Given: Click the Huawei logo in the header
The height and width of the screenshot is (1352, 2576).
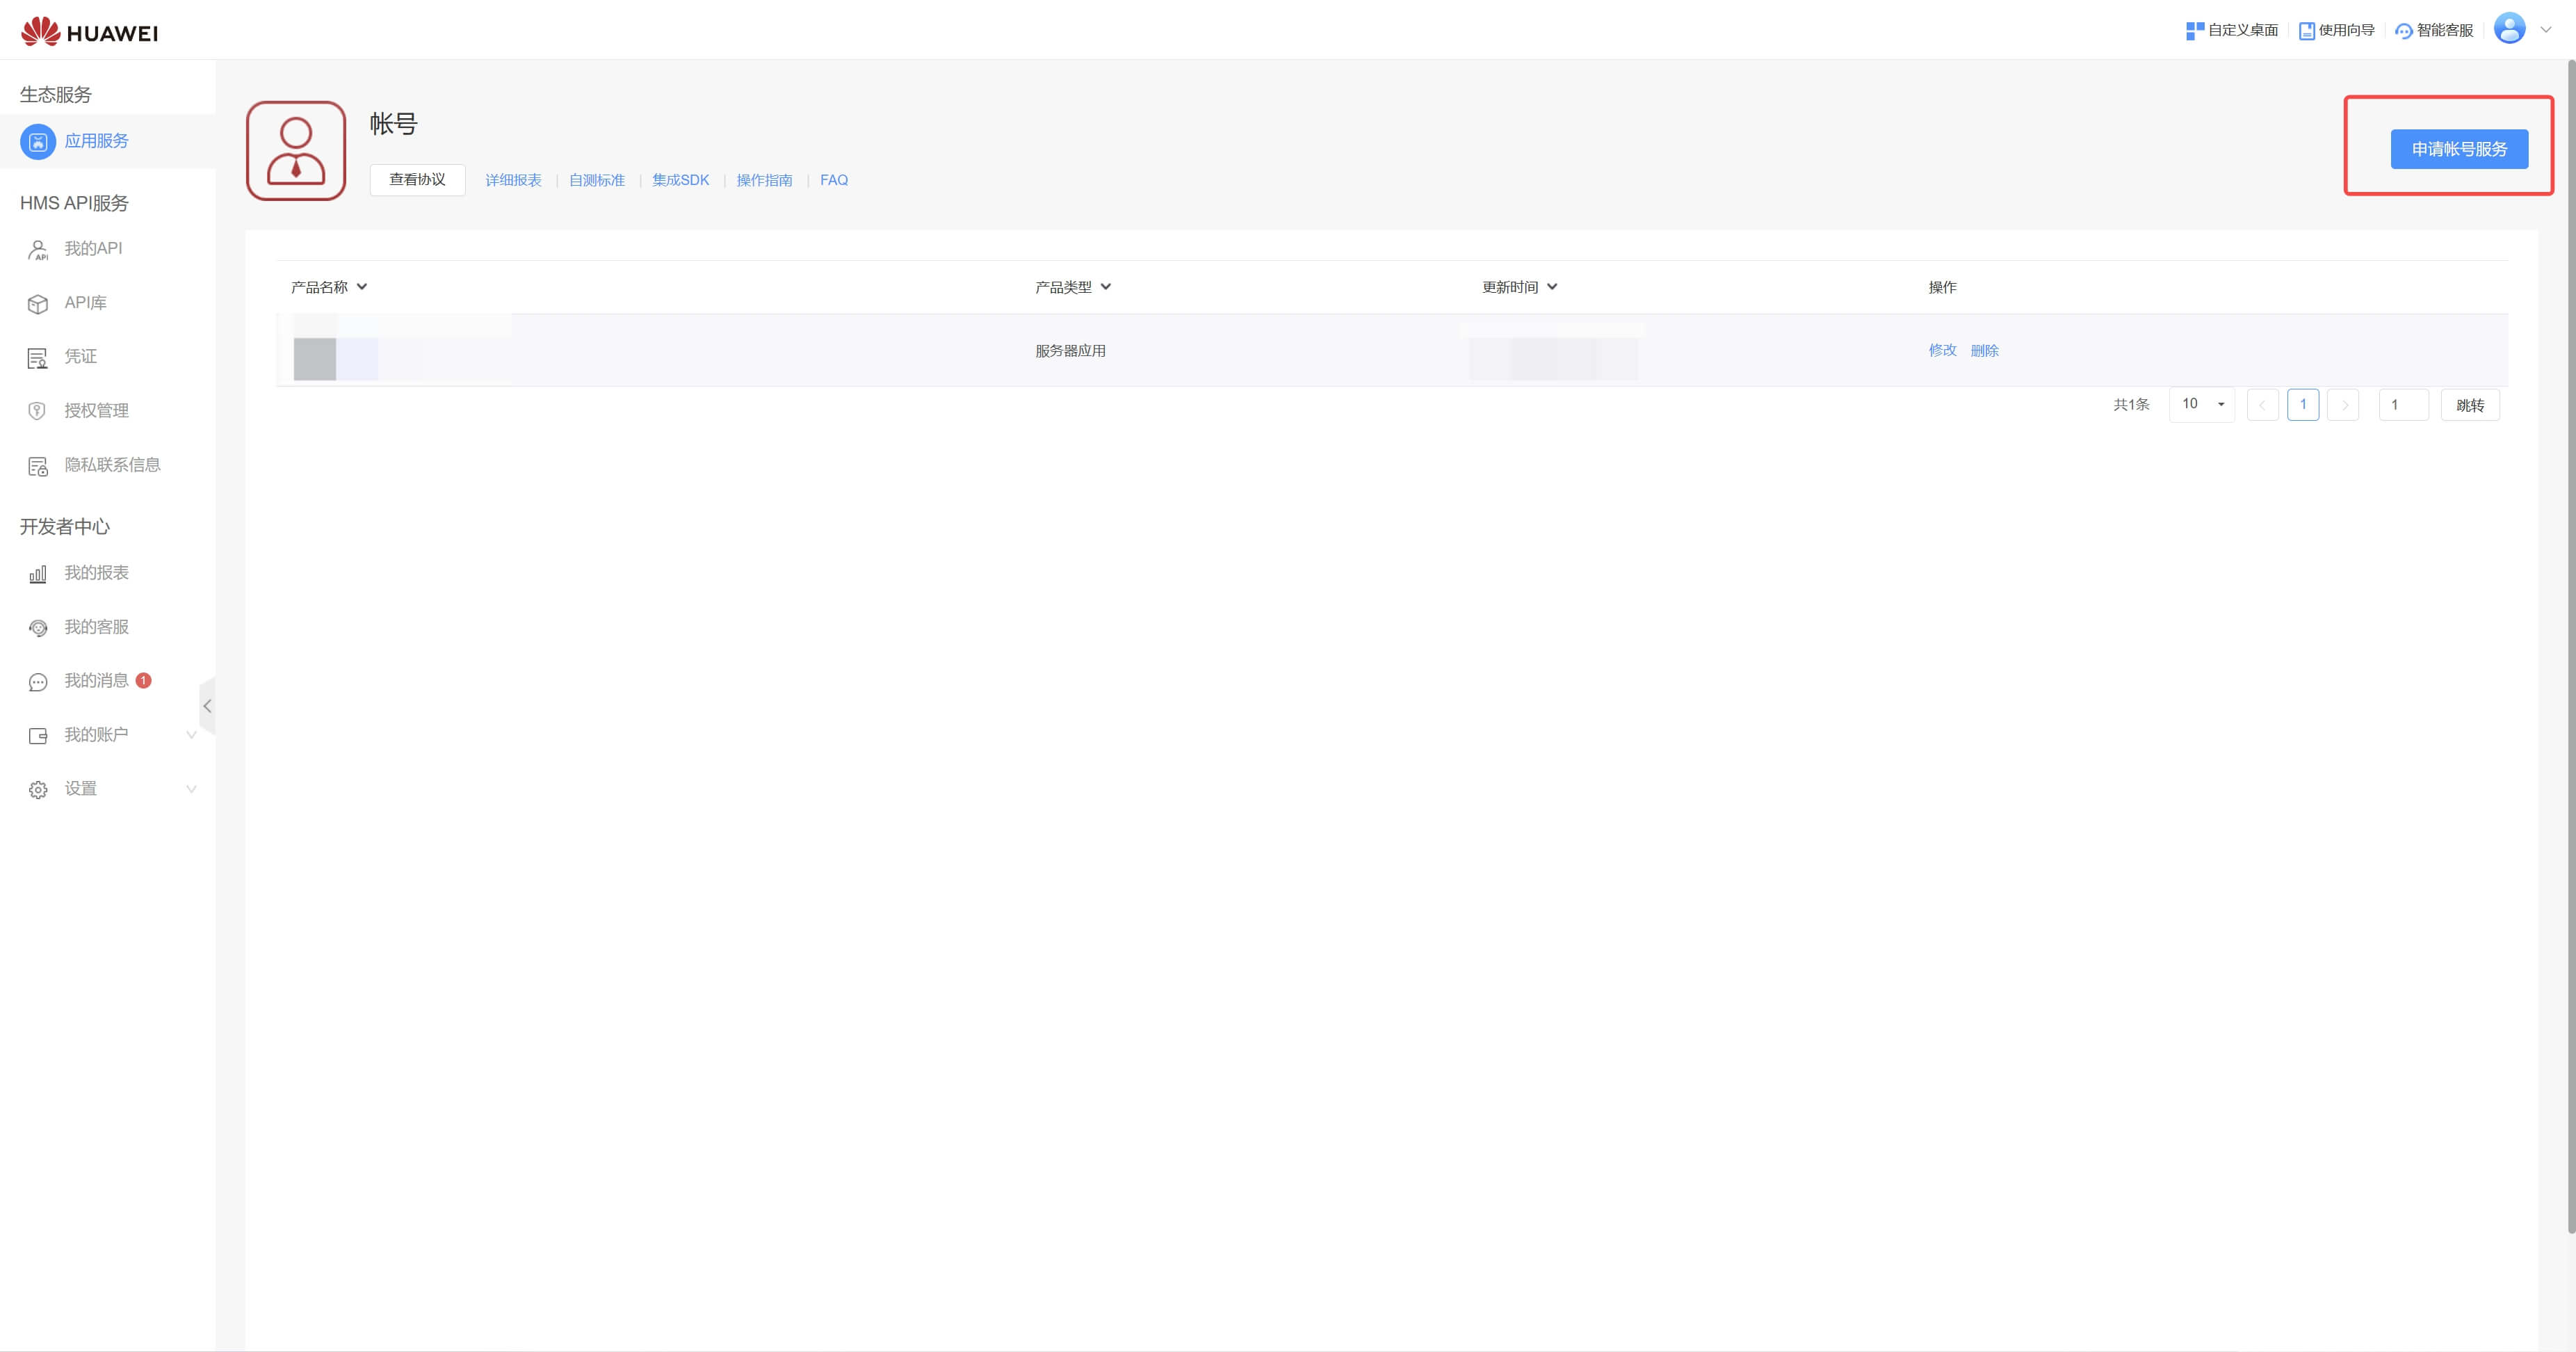Looking at the screenshot, I should click(89, 32).
